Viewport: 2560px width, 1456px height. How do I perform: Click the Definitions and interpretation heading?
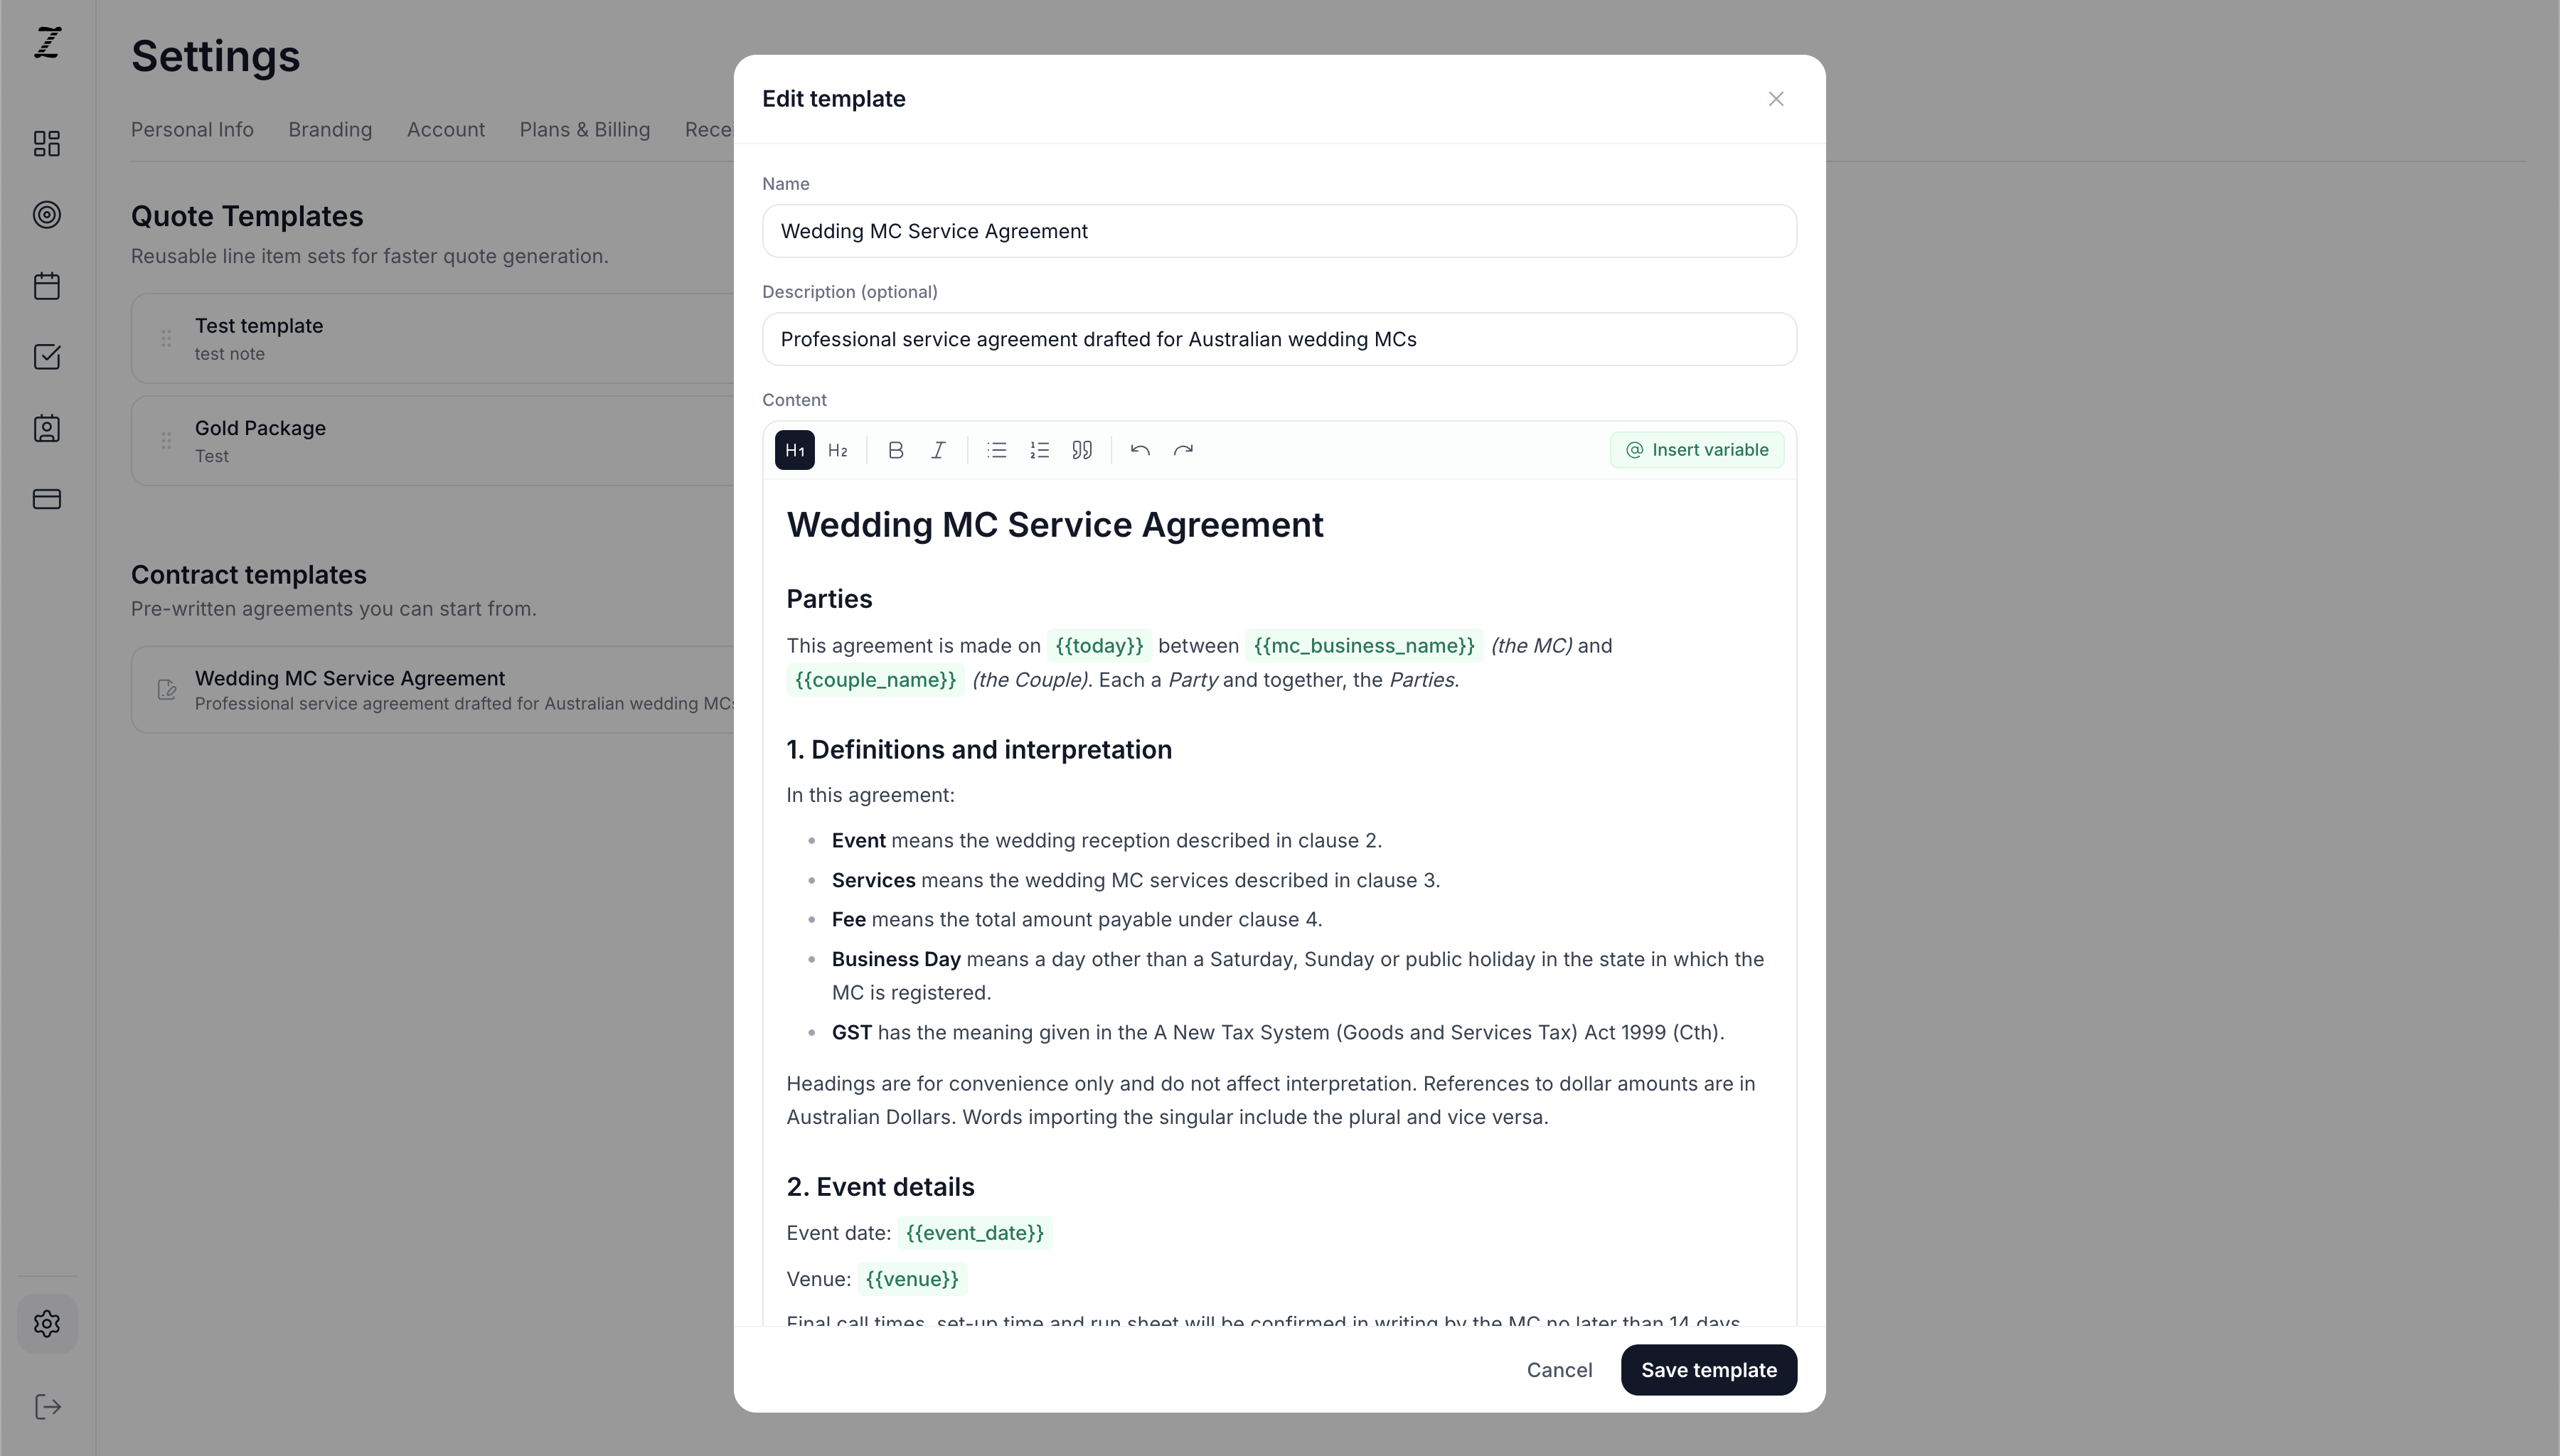click(x=979, y=750)
